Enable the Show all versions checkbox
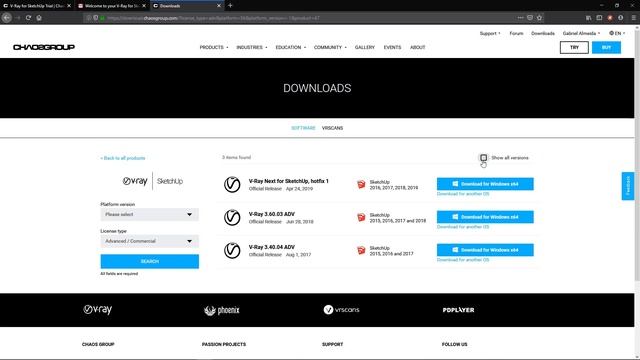Viewport: 640px width, 360px height. pyautogui.click(x=483, y=158)
